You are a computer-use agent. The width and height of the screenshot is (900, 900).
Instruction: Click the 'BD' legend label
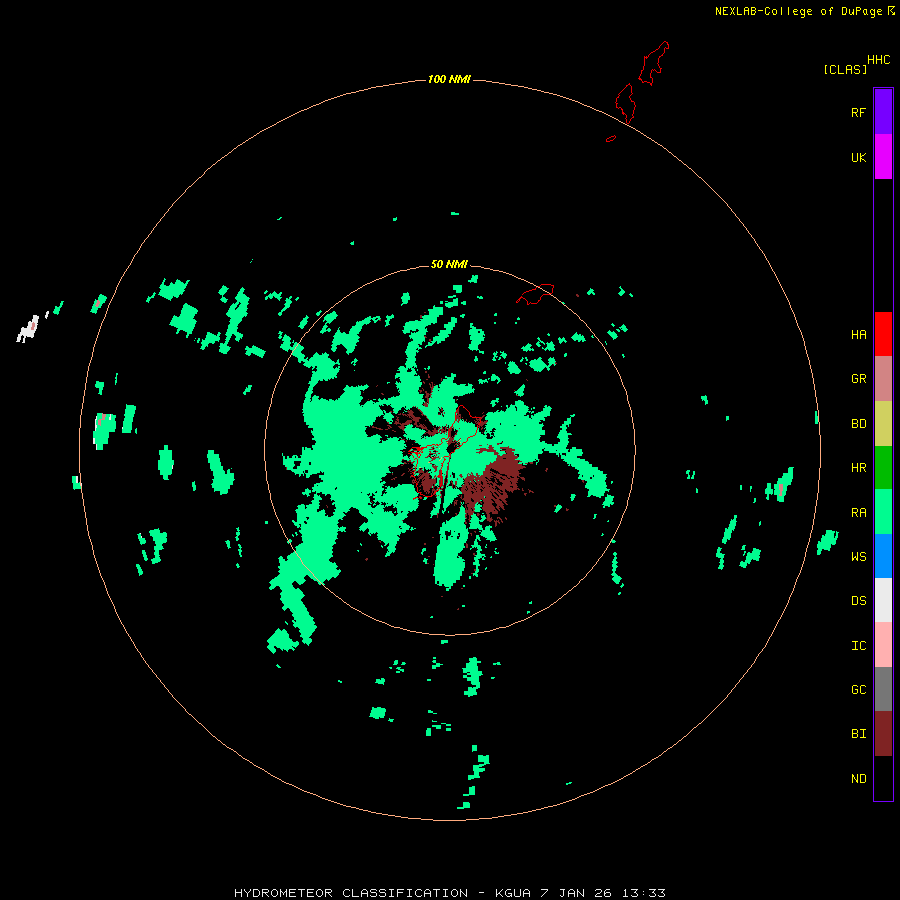click(x=858, y=424)
